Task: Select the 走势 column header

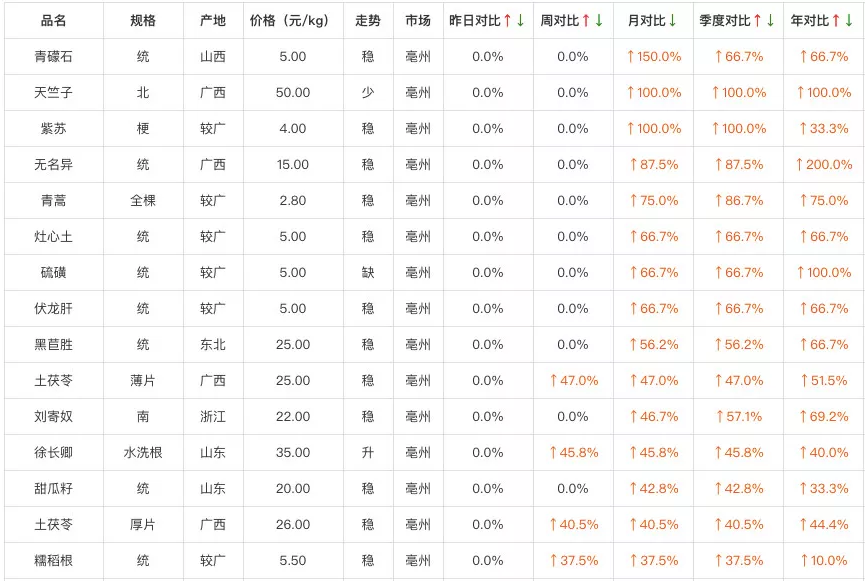Action: pos(368,21)
